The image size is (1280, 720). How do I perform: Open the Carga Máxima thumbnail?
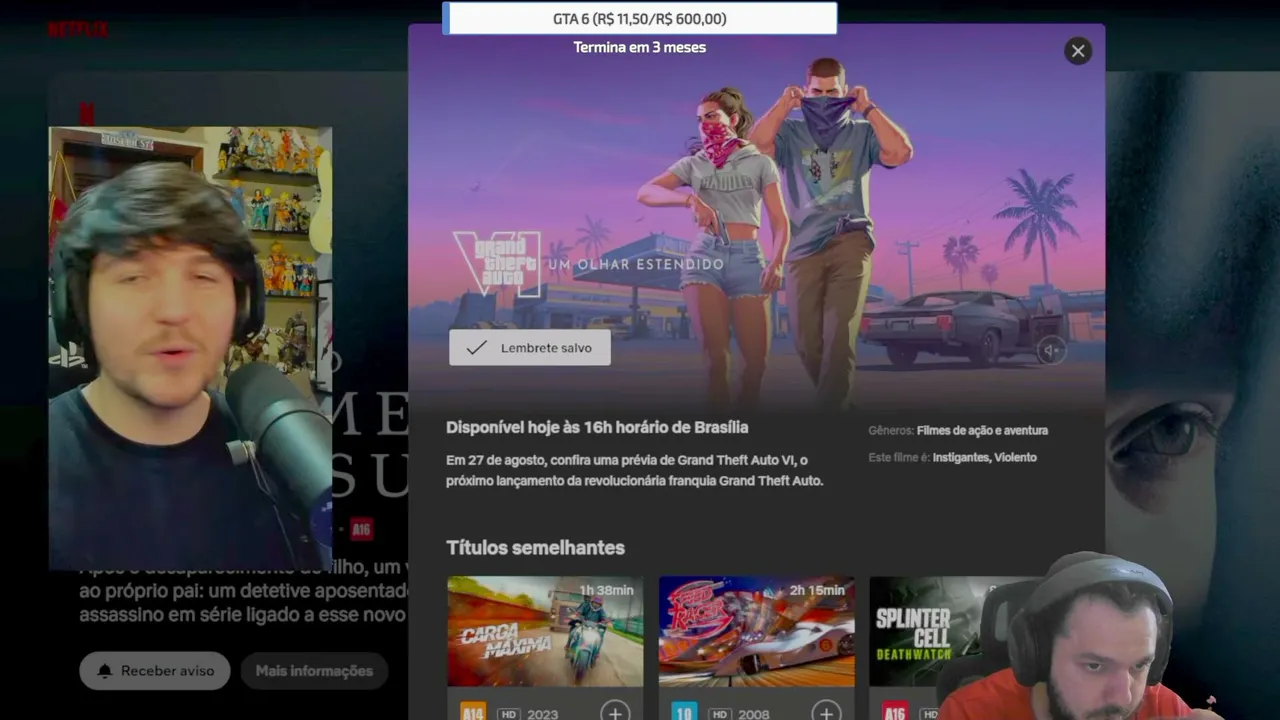(x=545, y=631)
